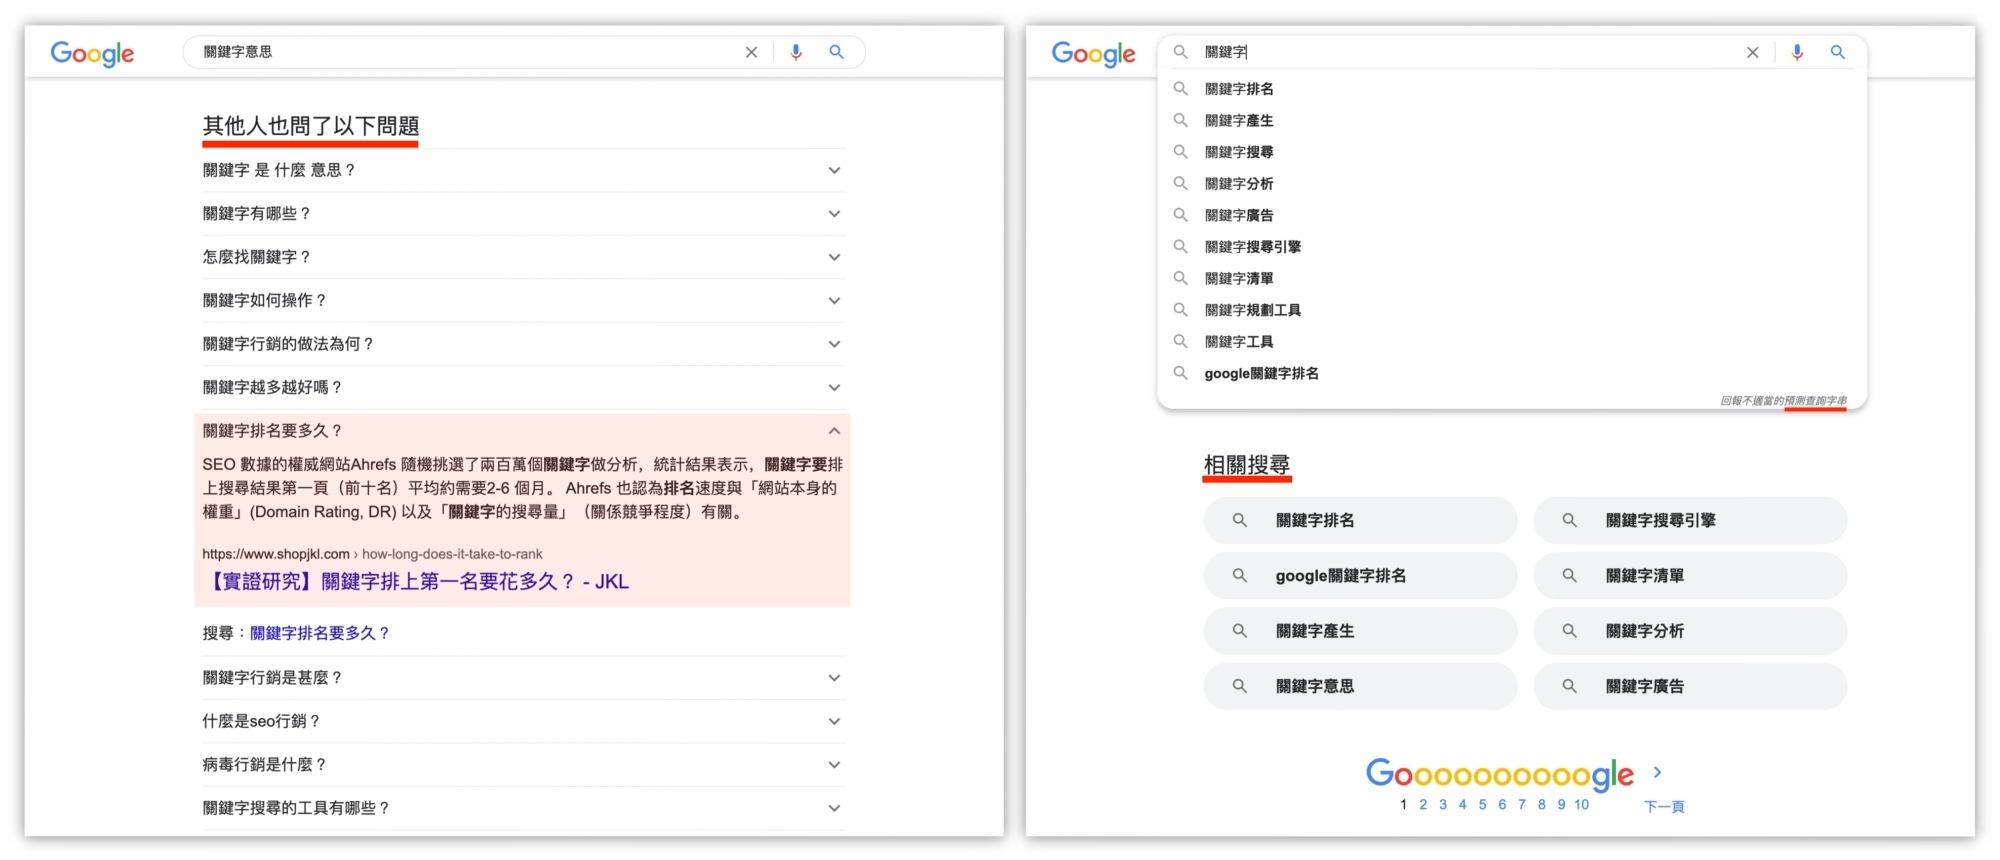
Task: Go to results page 5 in pagination
Action: (1482, 804)
